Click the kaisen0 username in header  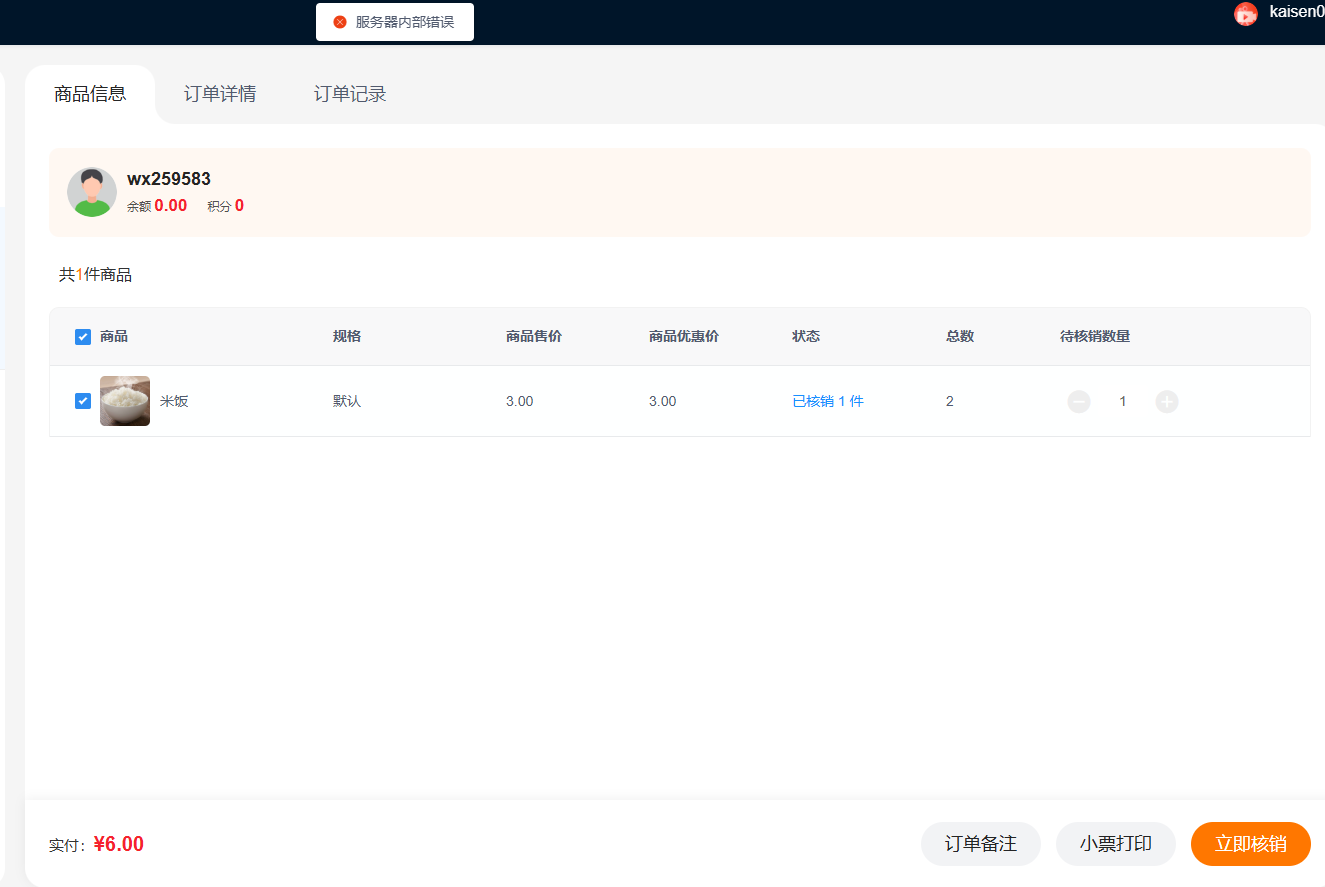(1296, 12)
